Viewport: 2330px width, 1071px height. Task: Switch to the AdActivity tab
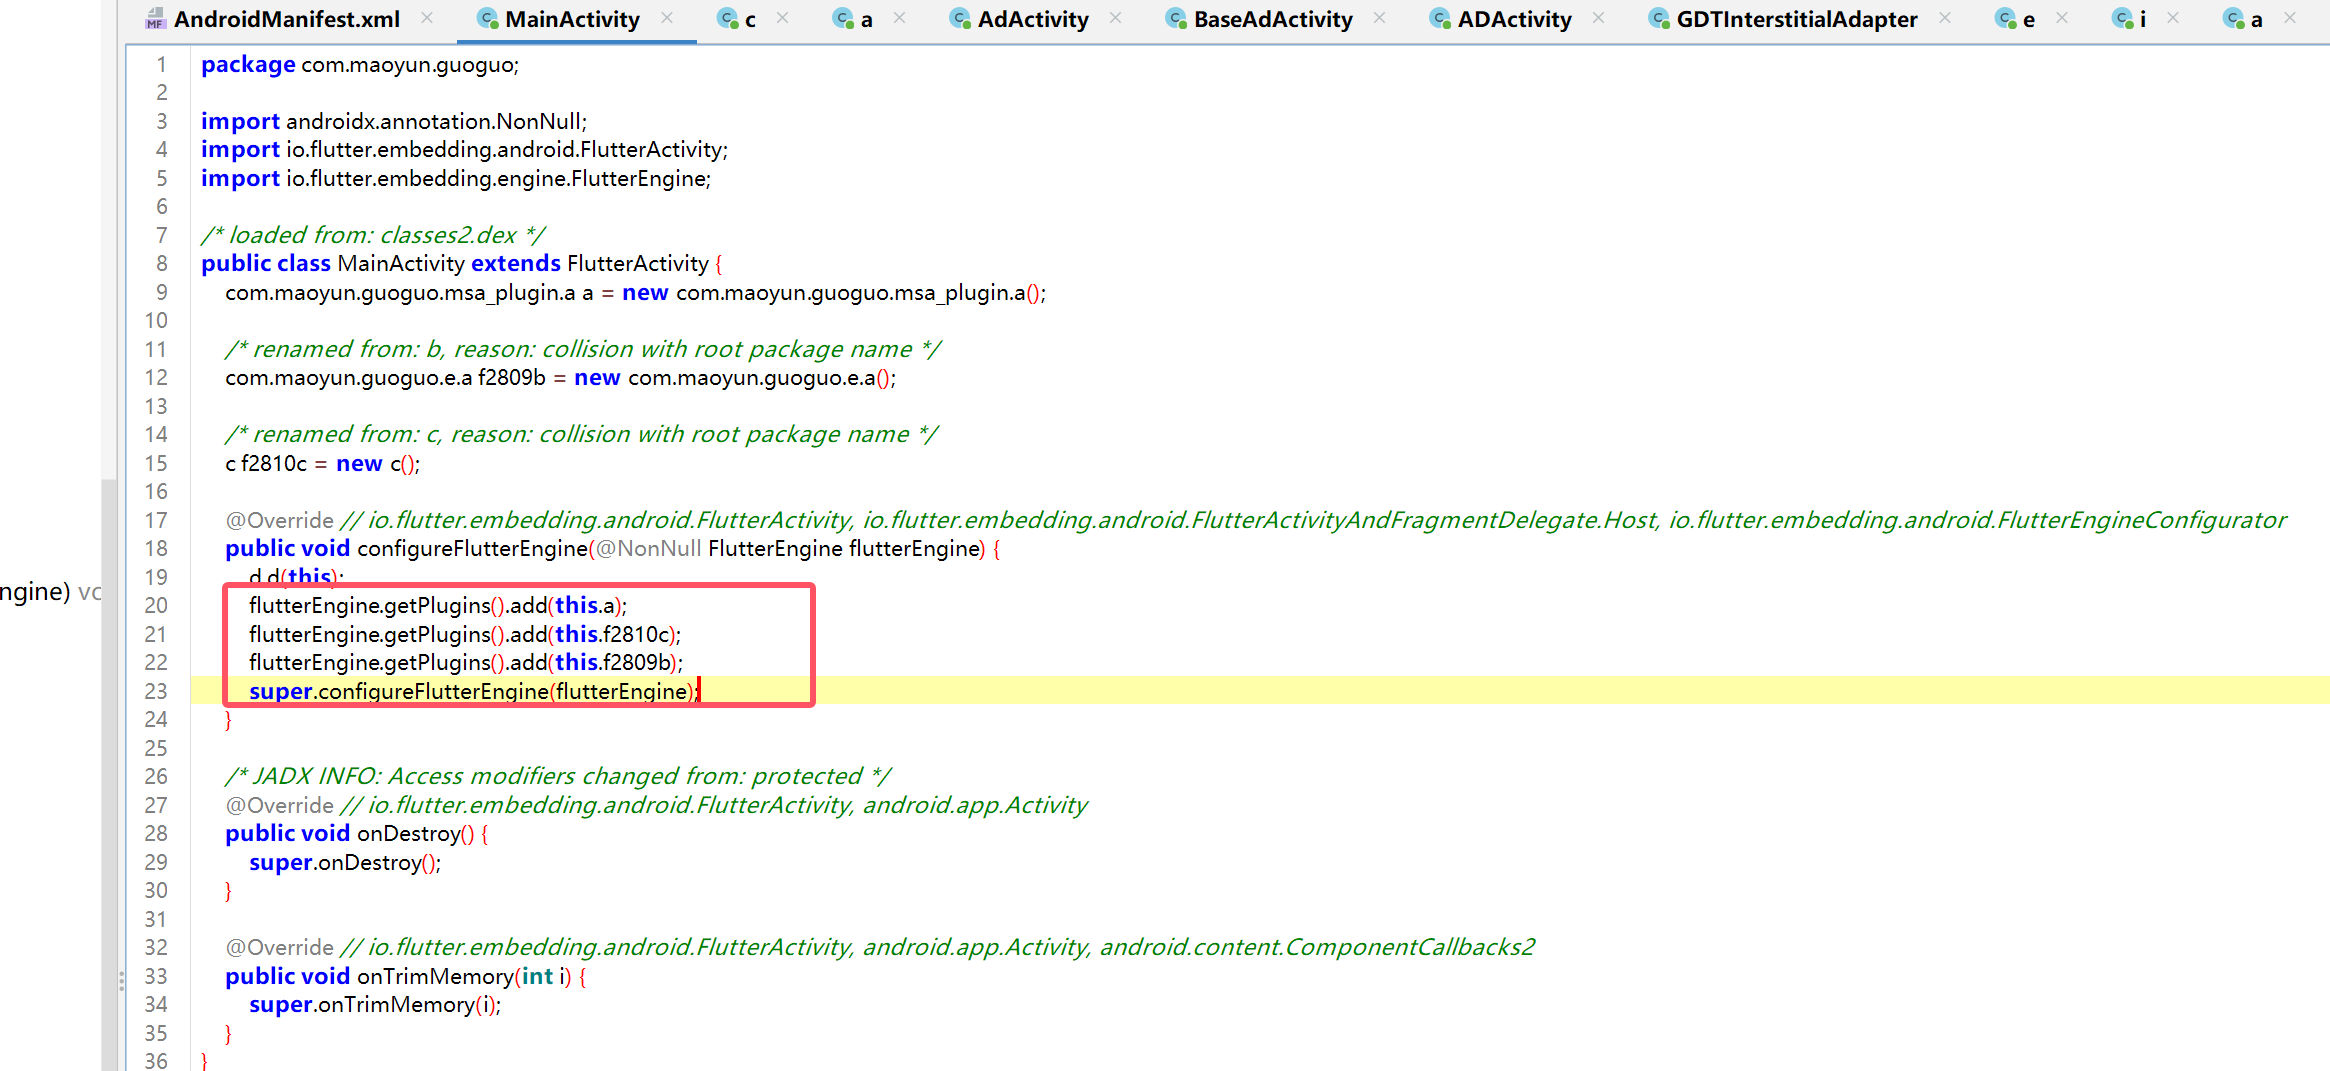click(x=1033, y=19)
